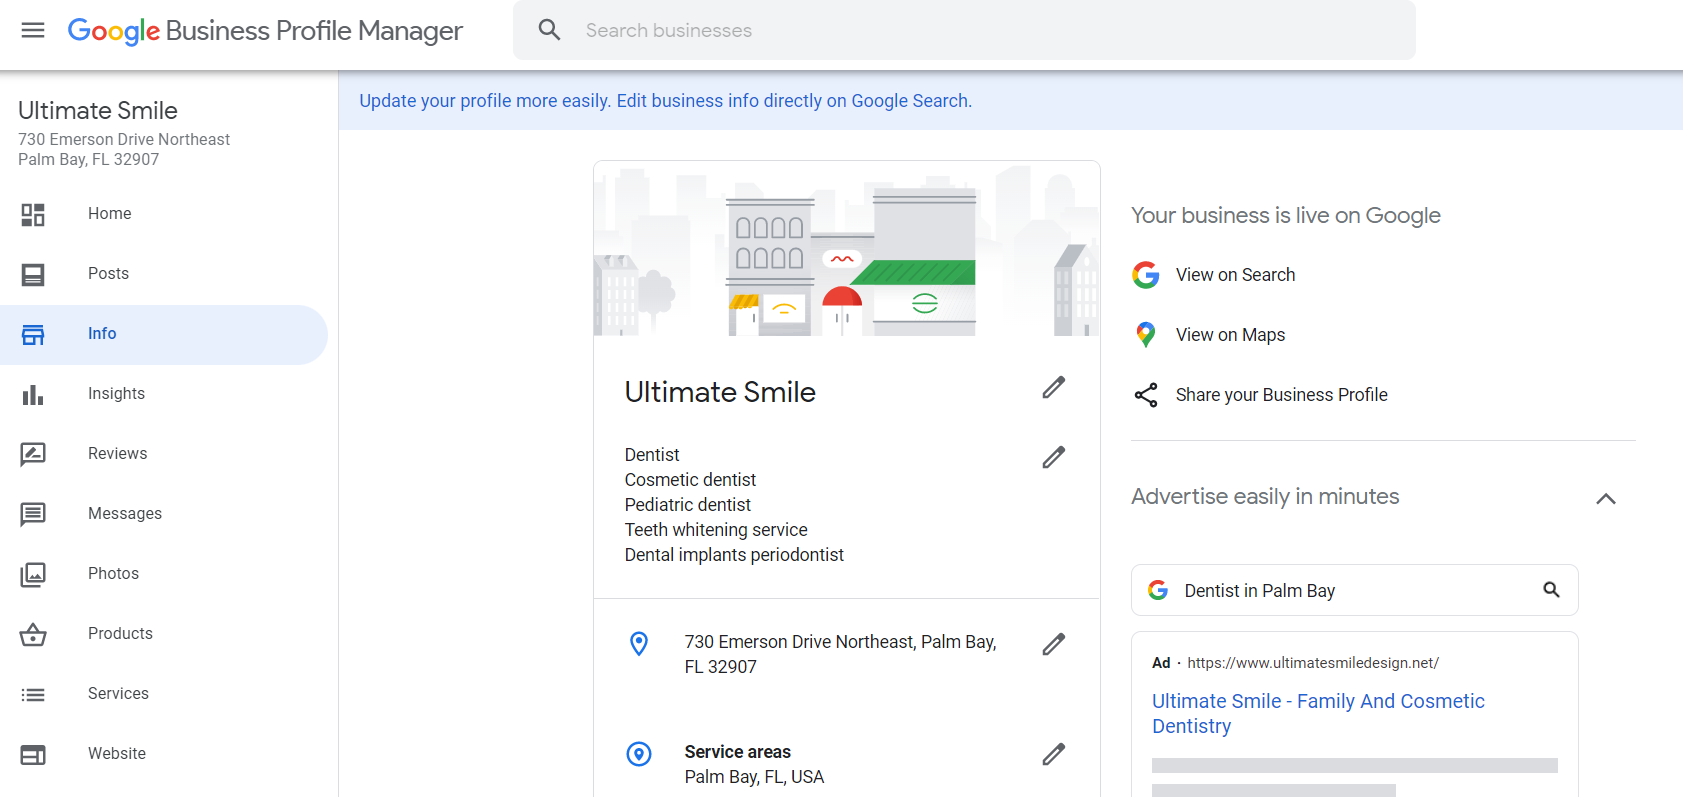Viewport: 1683px width, 797px height.
Task: Click the Update your profile more easily banner link
Action: [x=665, y=101]
